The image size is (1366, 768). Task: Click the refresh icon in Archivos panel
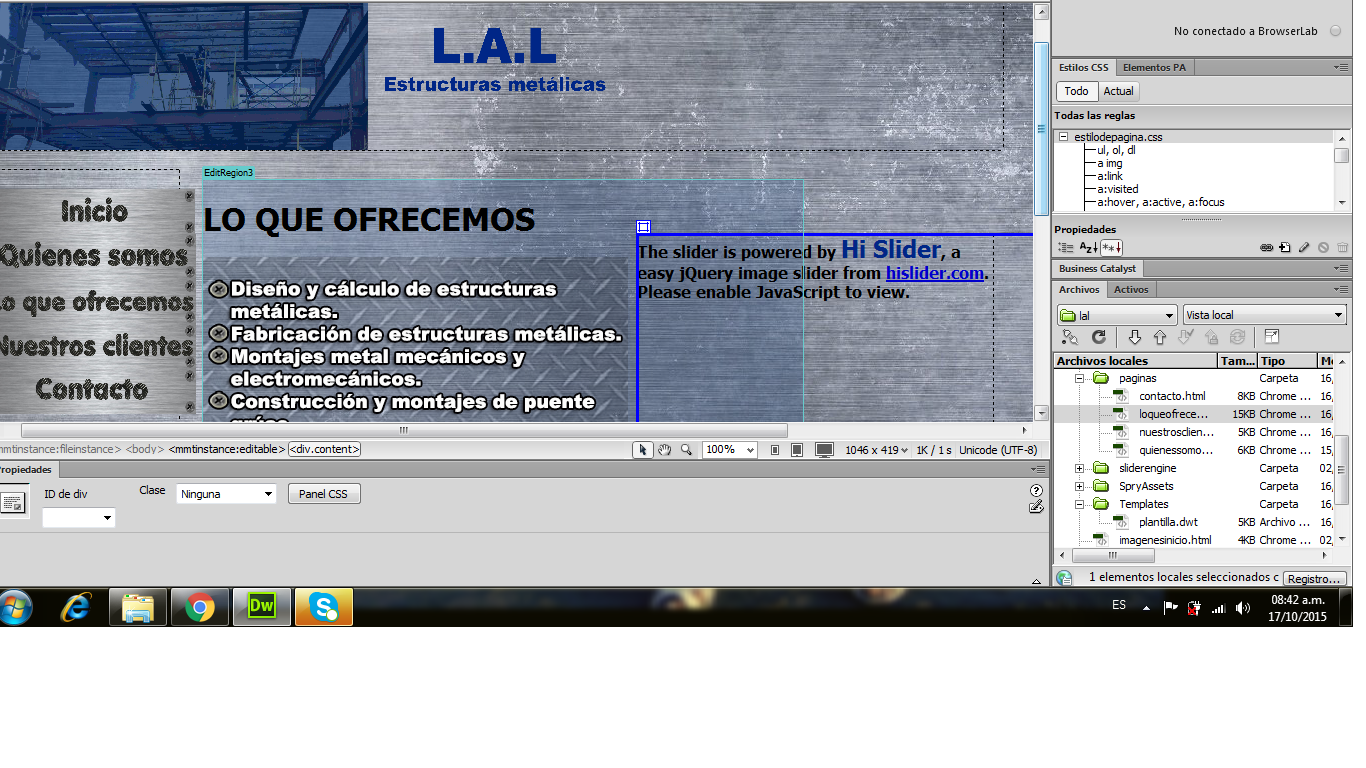pyautogui.click(x=1098, y=338)
